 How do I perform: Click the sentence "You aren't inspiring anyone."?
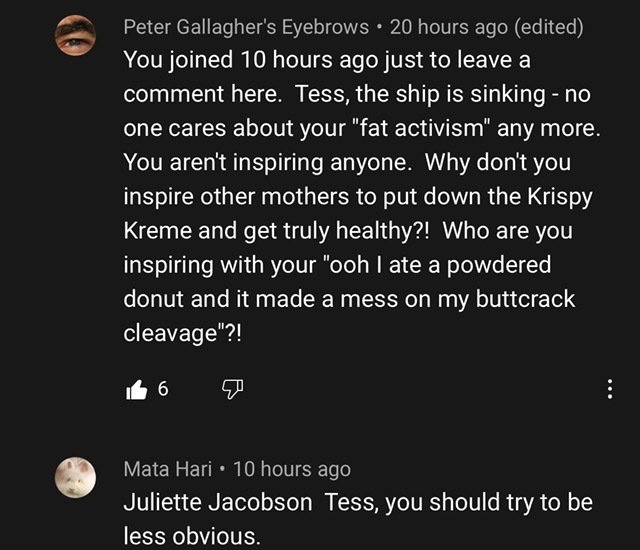pos(267,163)
